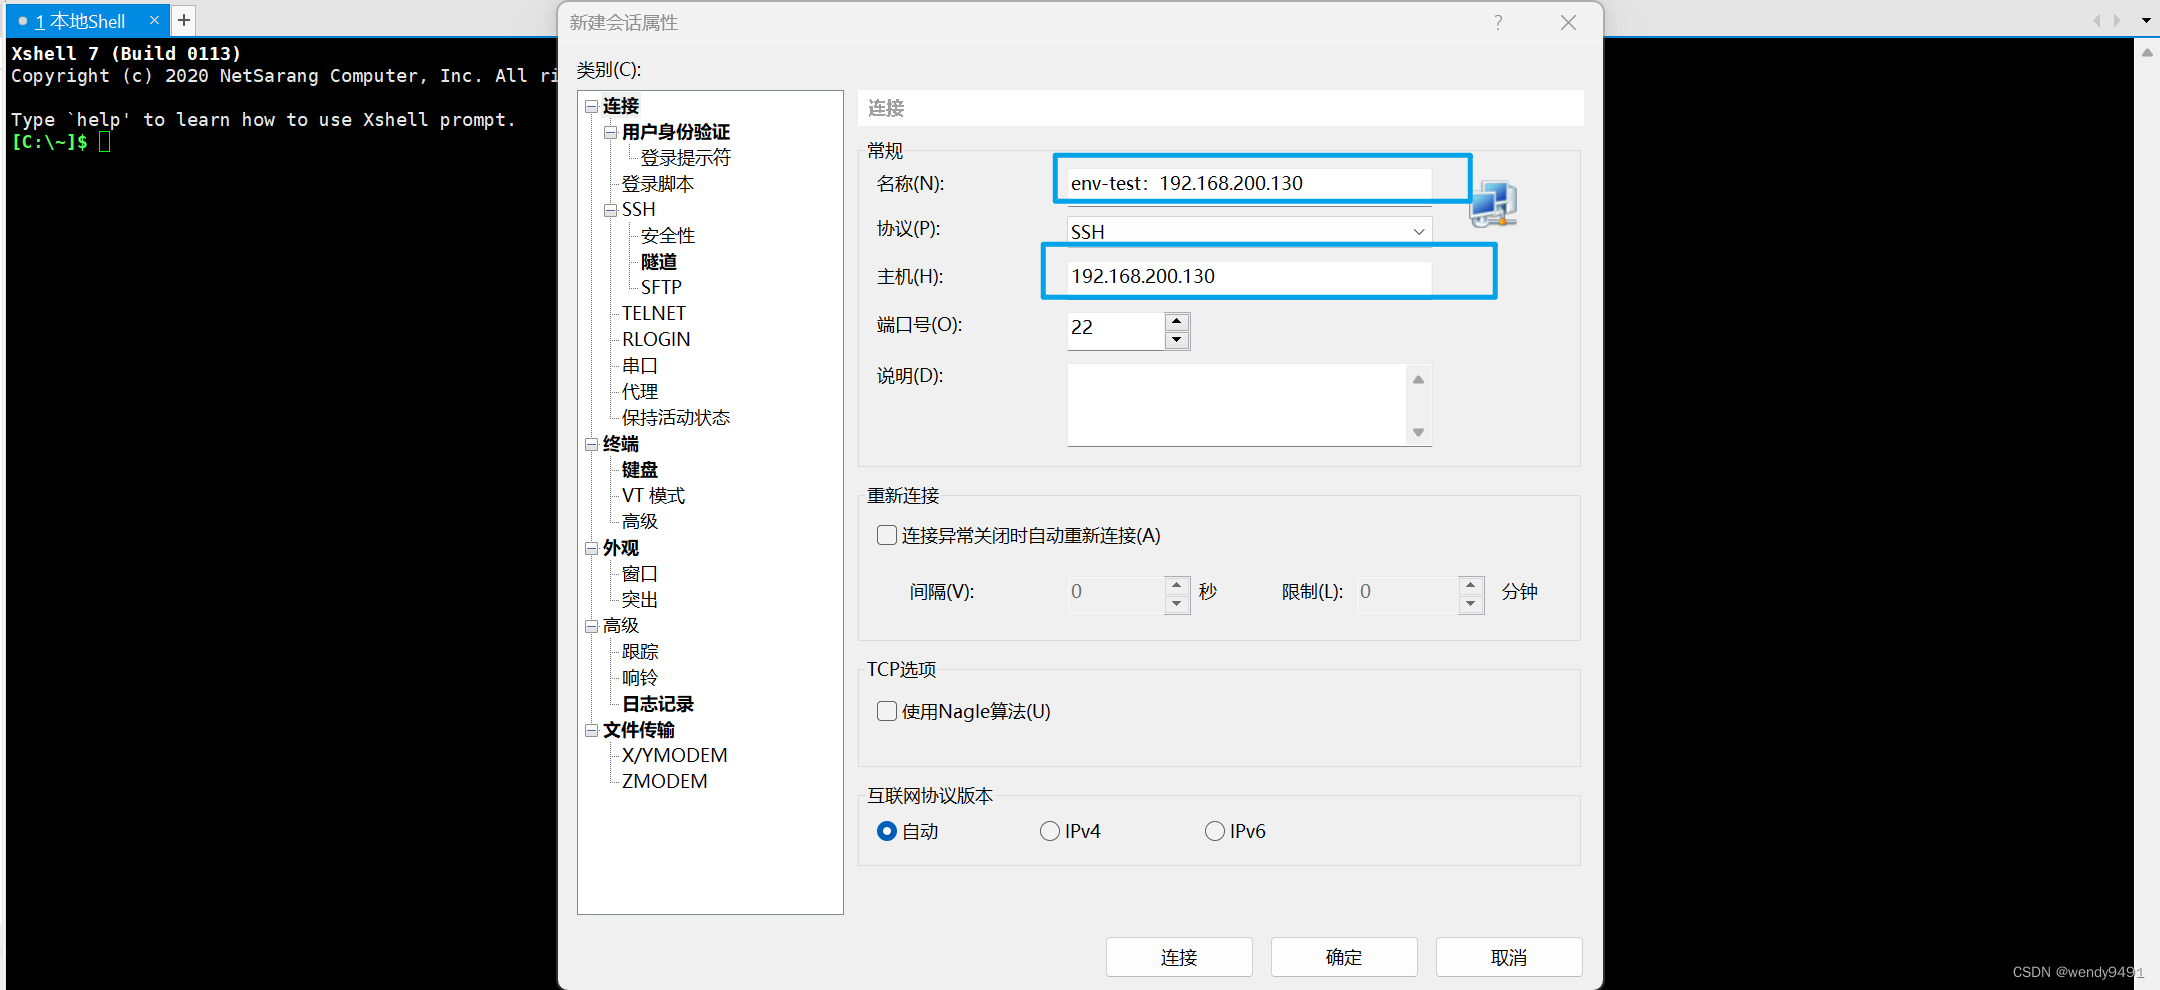The image size is (2160, 990).
Task: Open the tab list dropdown arrow at far right
Action: (x=2146, y=20)
